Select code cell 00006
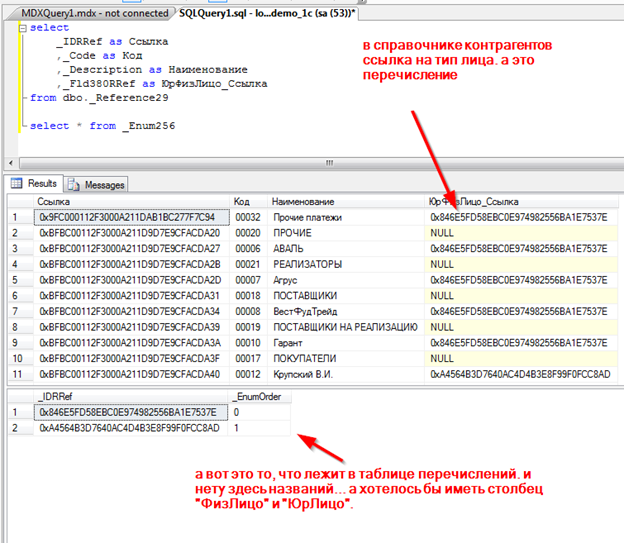This screenshot has height=543, width=624. pos(249,249)
